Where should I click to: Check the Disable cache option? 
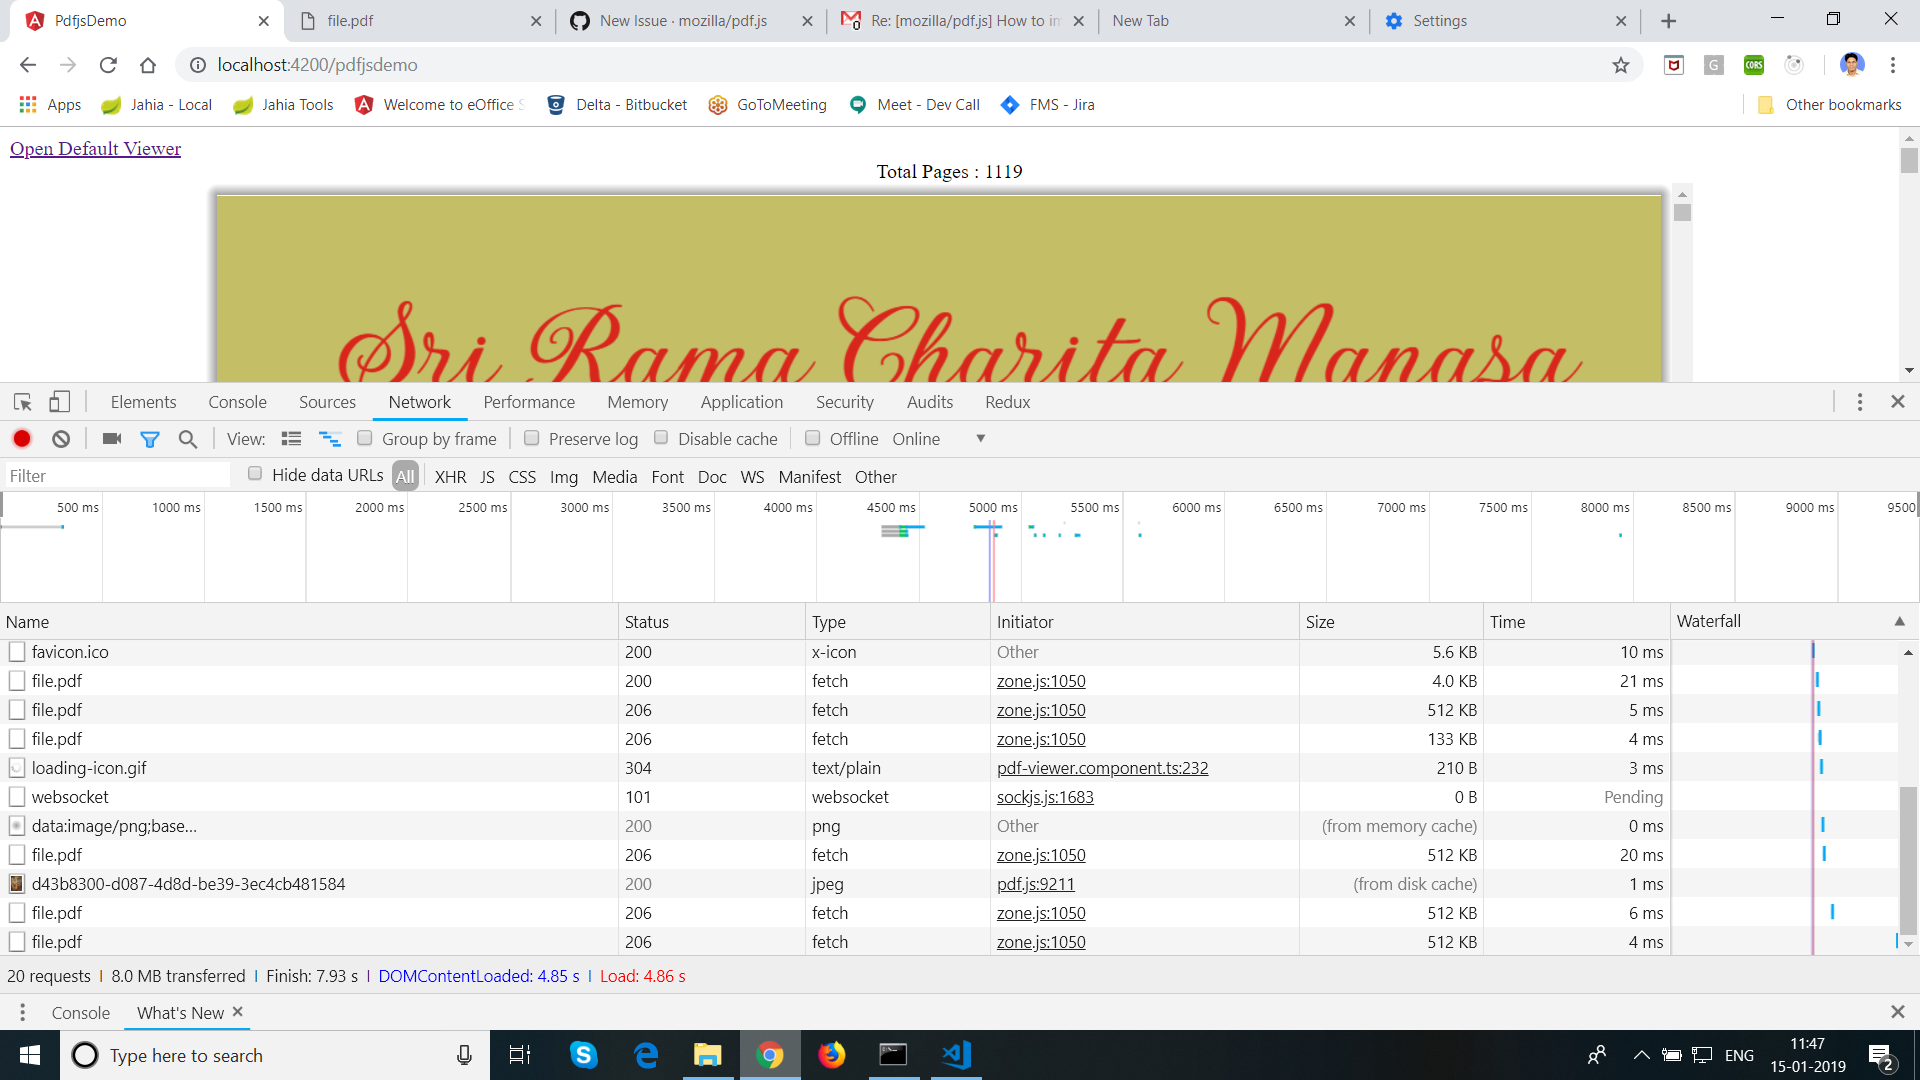(x=661, y=438)
